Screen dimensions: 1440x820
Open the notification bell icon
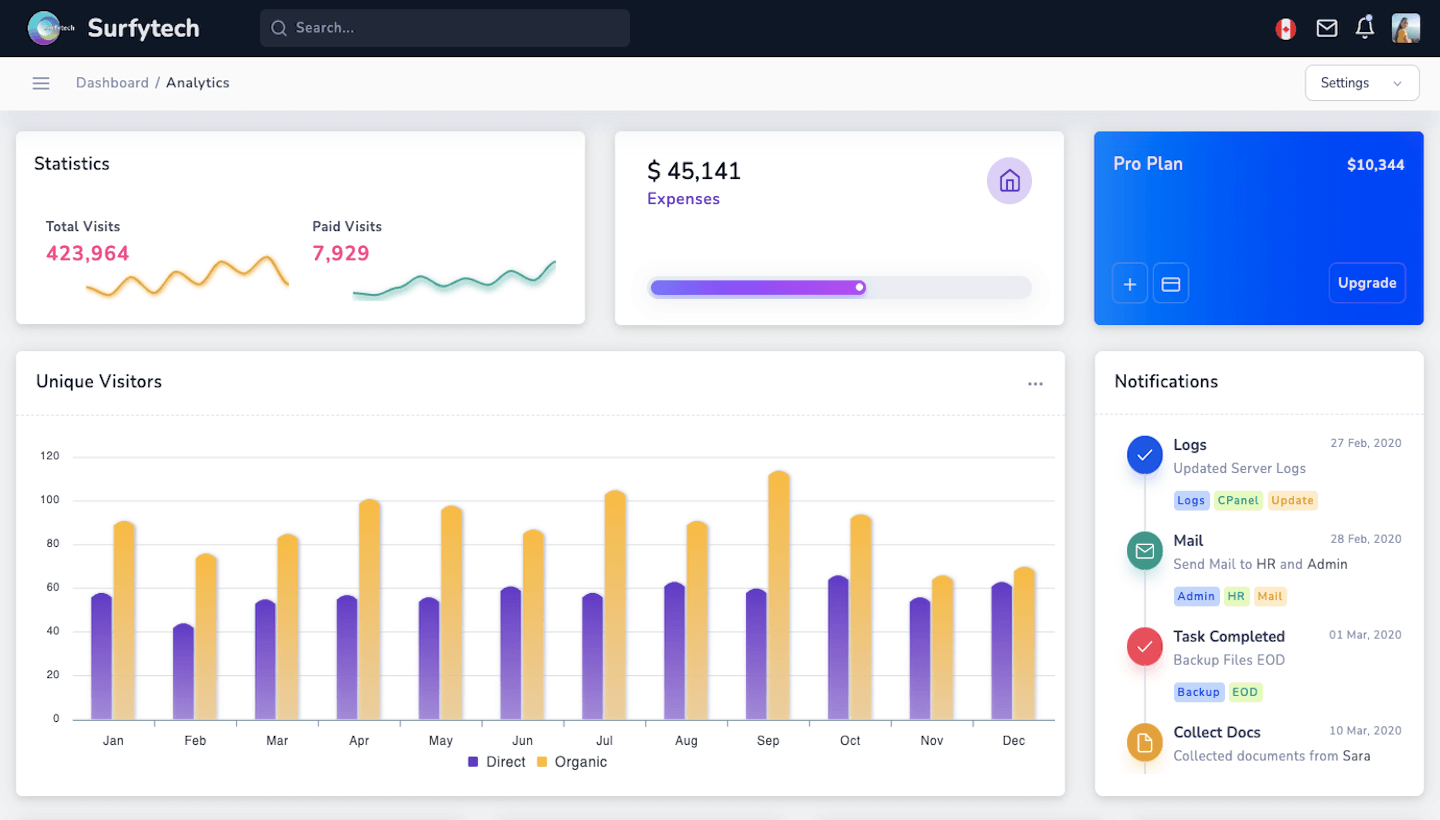pyautogui.click(x=1365, y=28)
